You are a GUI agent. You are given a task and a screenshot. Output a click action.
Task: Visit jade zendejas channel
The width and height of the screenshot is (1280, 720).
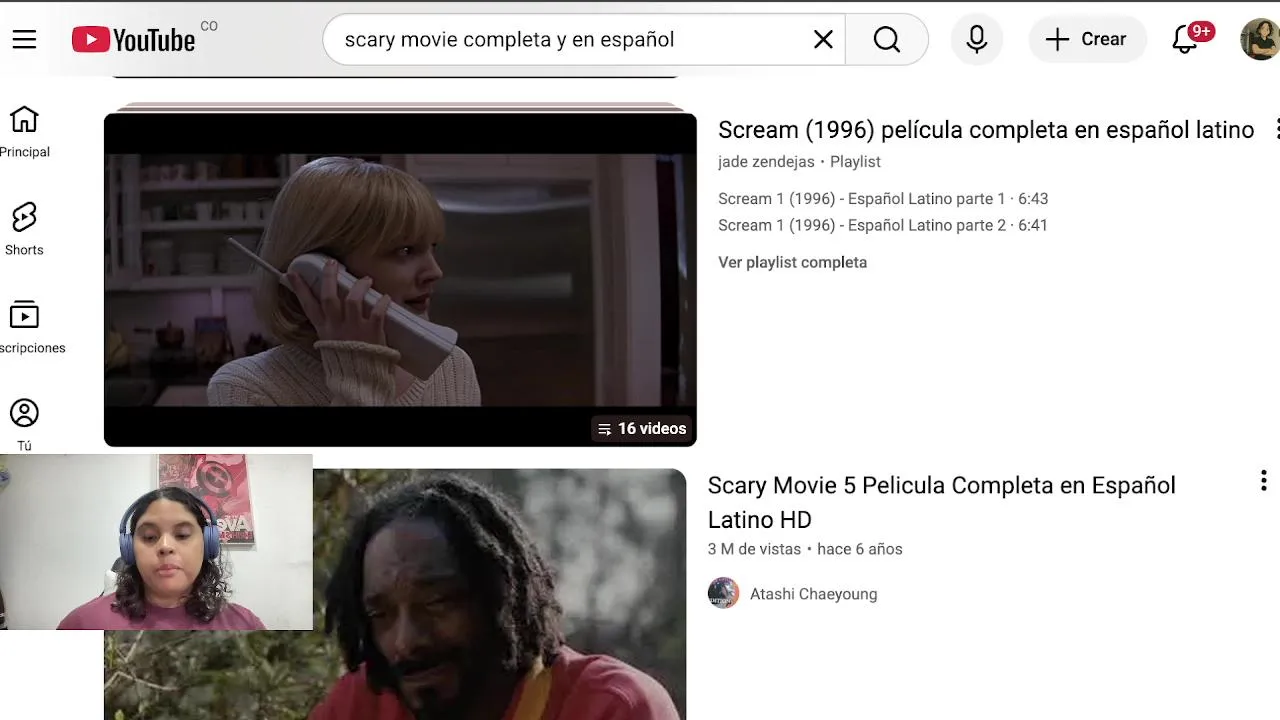click(x=766, y=162)
